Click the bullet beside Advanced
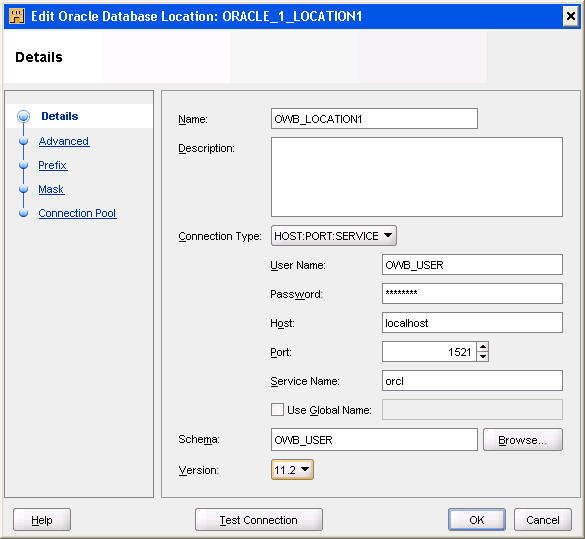Screen dimensions: 585x539 (24, 141)
